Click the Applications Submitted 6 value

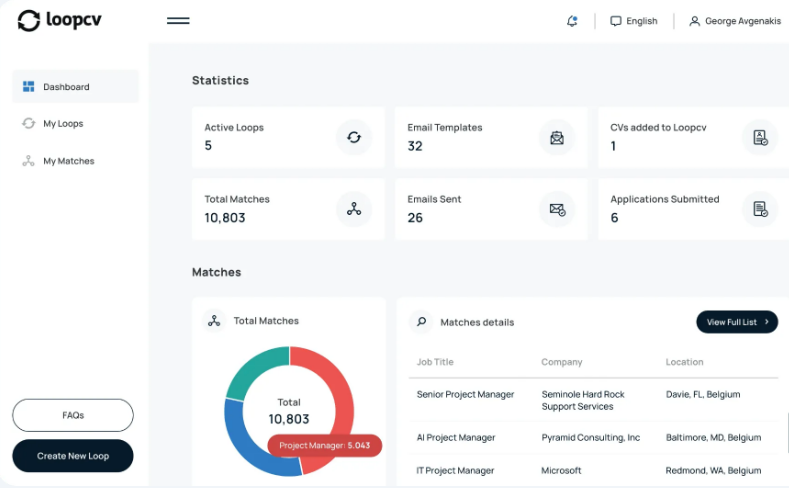click(x=614, y=218)
